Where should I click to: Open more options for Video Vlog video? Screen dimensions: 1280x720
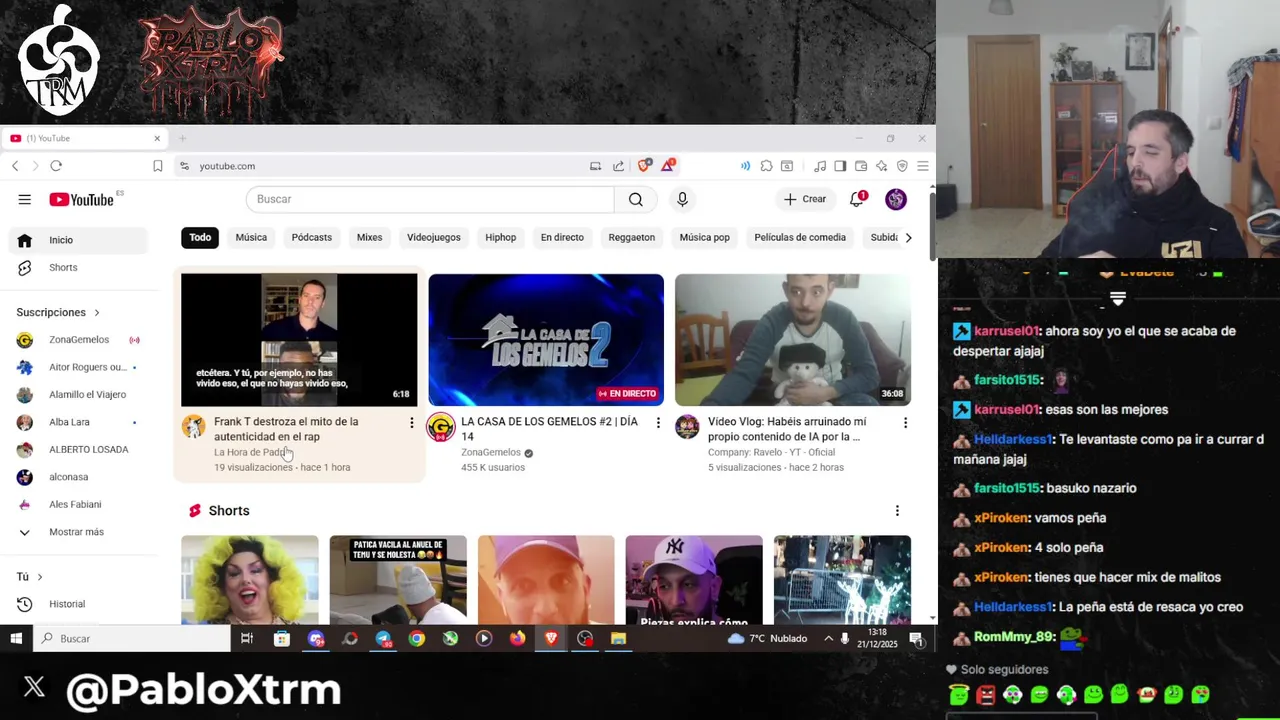(x=905, y=423)
